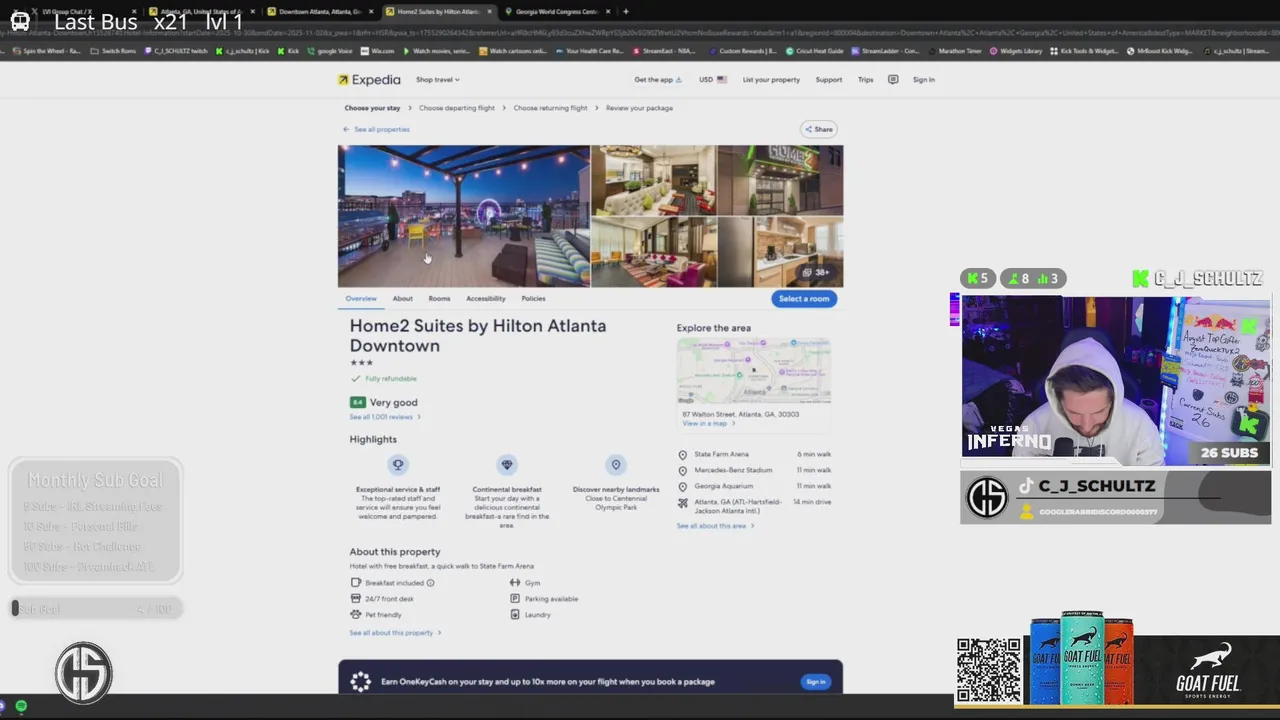The height and width of the screenshot is (720, 1280).
Task: Go to Choose departing flight step
Action: pos(457,108)
